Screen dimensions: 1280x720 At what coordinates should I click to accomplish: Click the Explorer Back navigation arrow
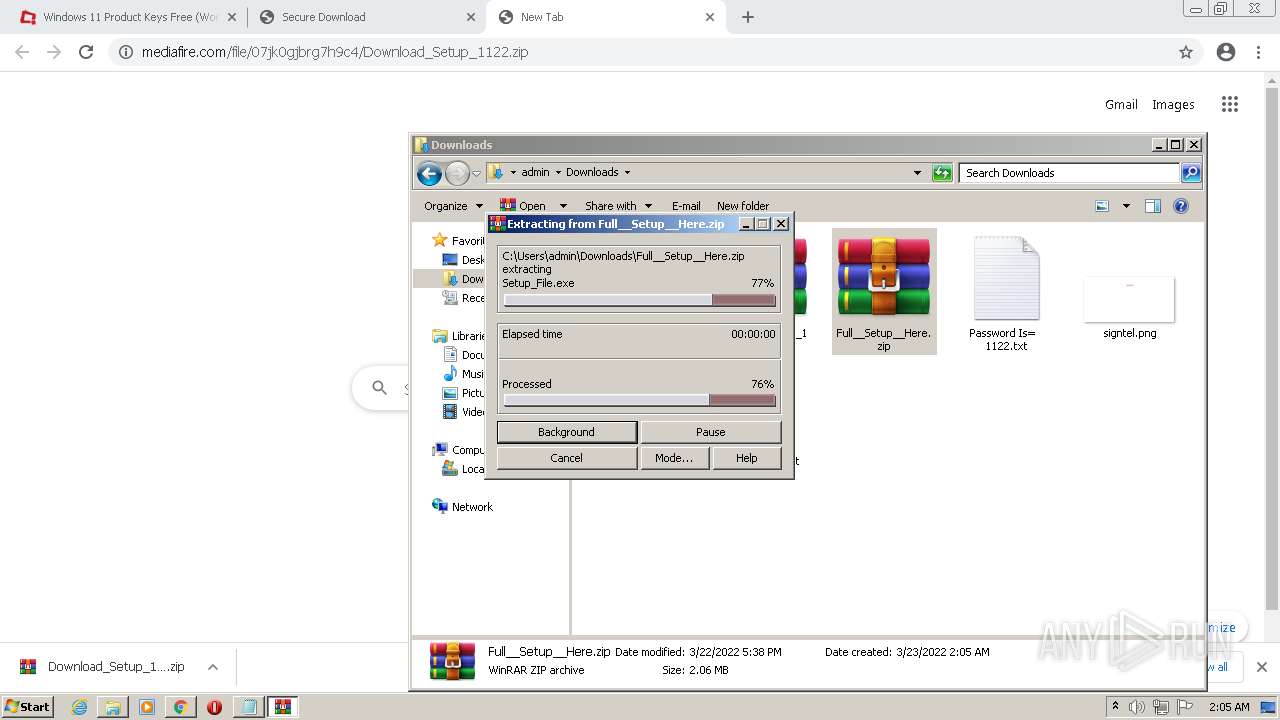tap(429, 174)
